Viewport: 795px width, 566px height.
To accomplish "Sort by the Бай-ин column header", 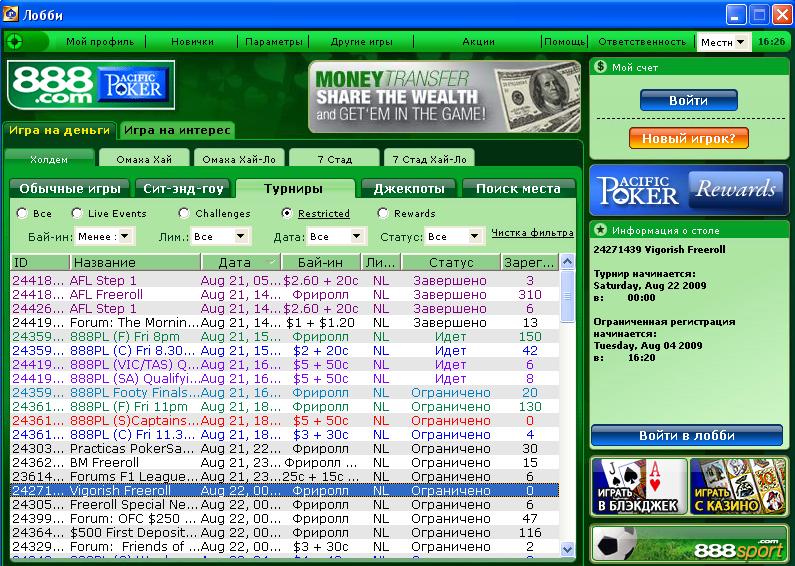I will pyautogui.click(x=320, y=262).
